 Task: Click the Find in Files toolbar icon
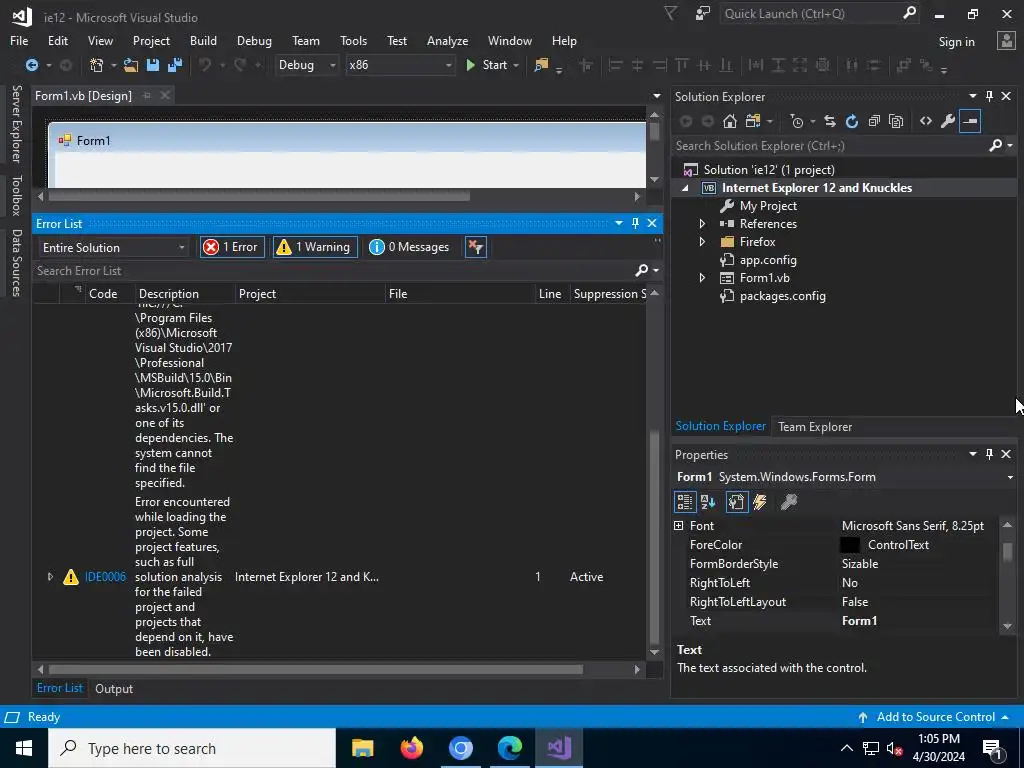pyautogui.click(x=541, y=65)
